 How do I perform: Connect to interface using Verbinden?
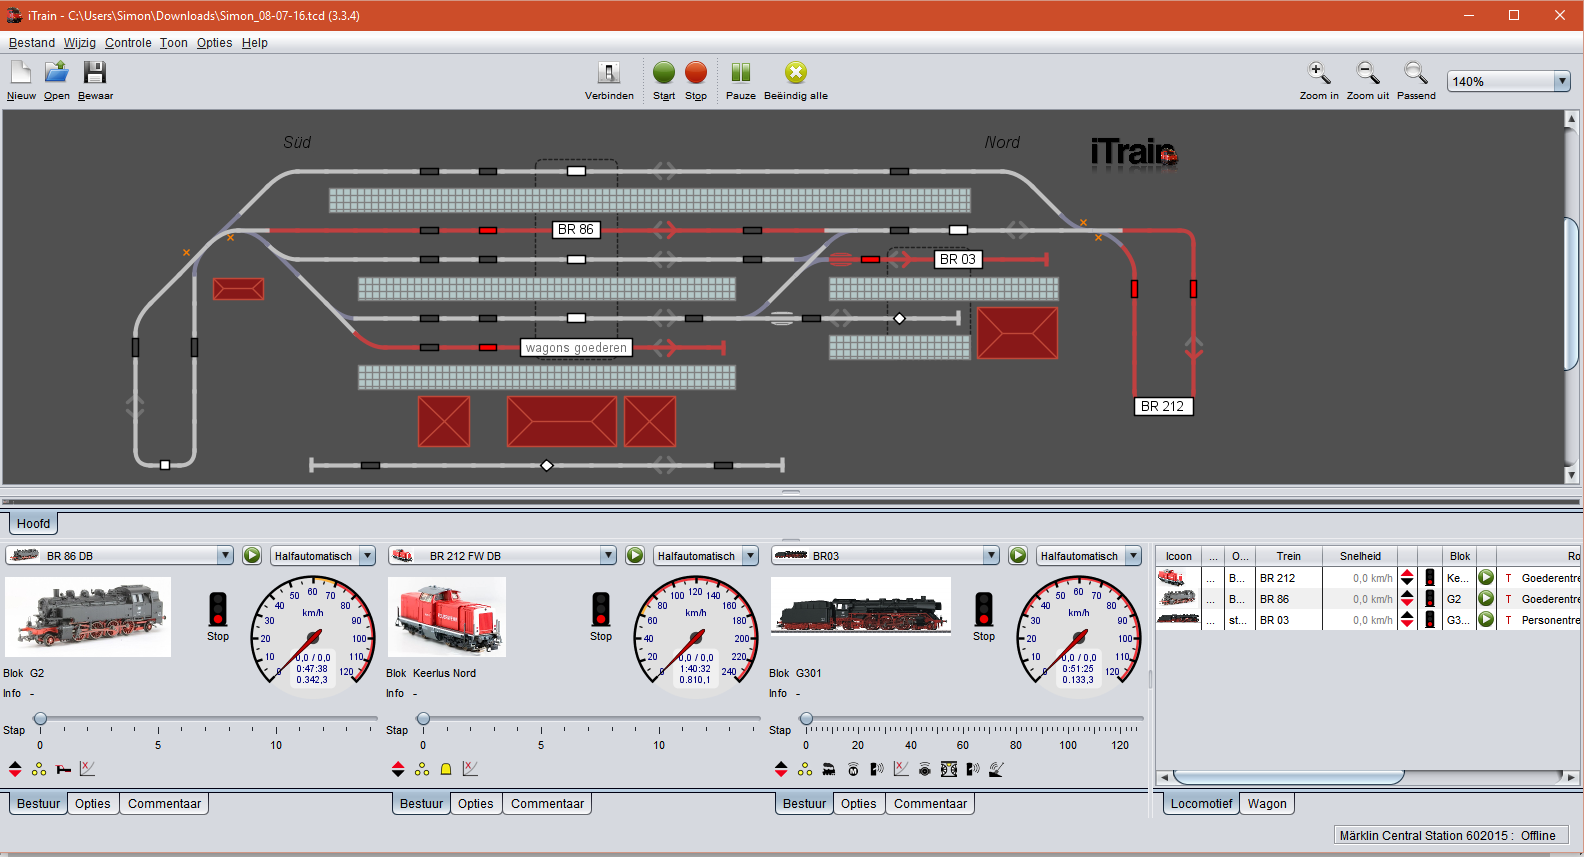pos(609,80)
